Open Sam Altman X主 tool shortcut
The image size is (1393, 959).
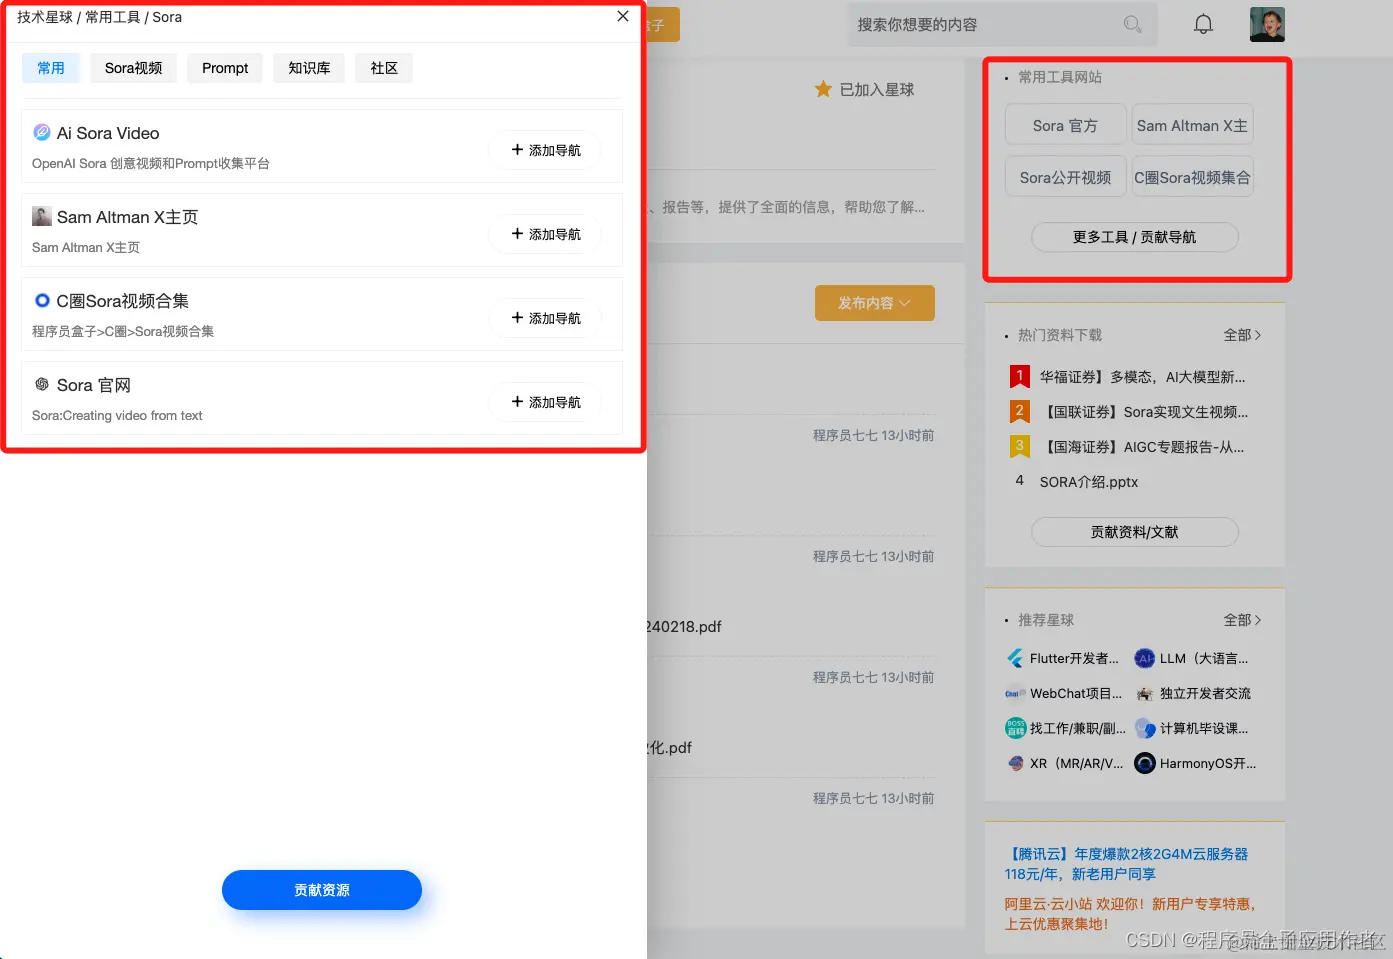[x=1192, y=125]
